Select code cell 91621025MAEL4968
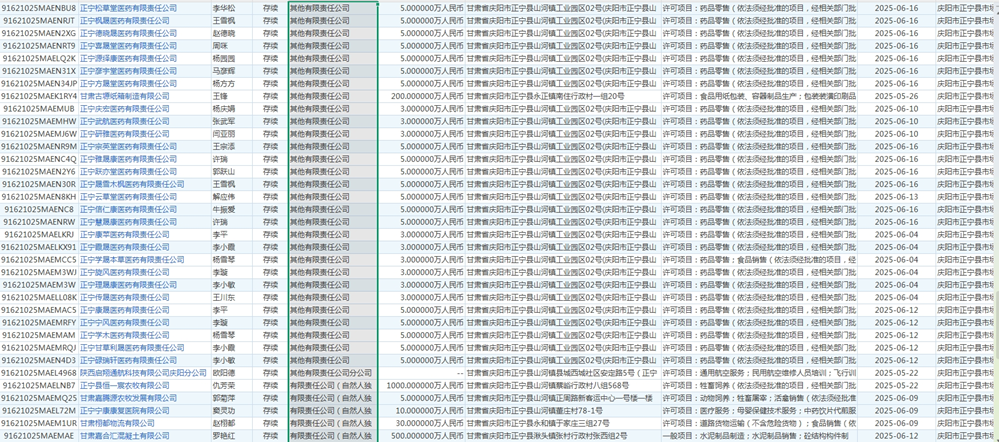 (39, 372)
